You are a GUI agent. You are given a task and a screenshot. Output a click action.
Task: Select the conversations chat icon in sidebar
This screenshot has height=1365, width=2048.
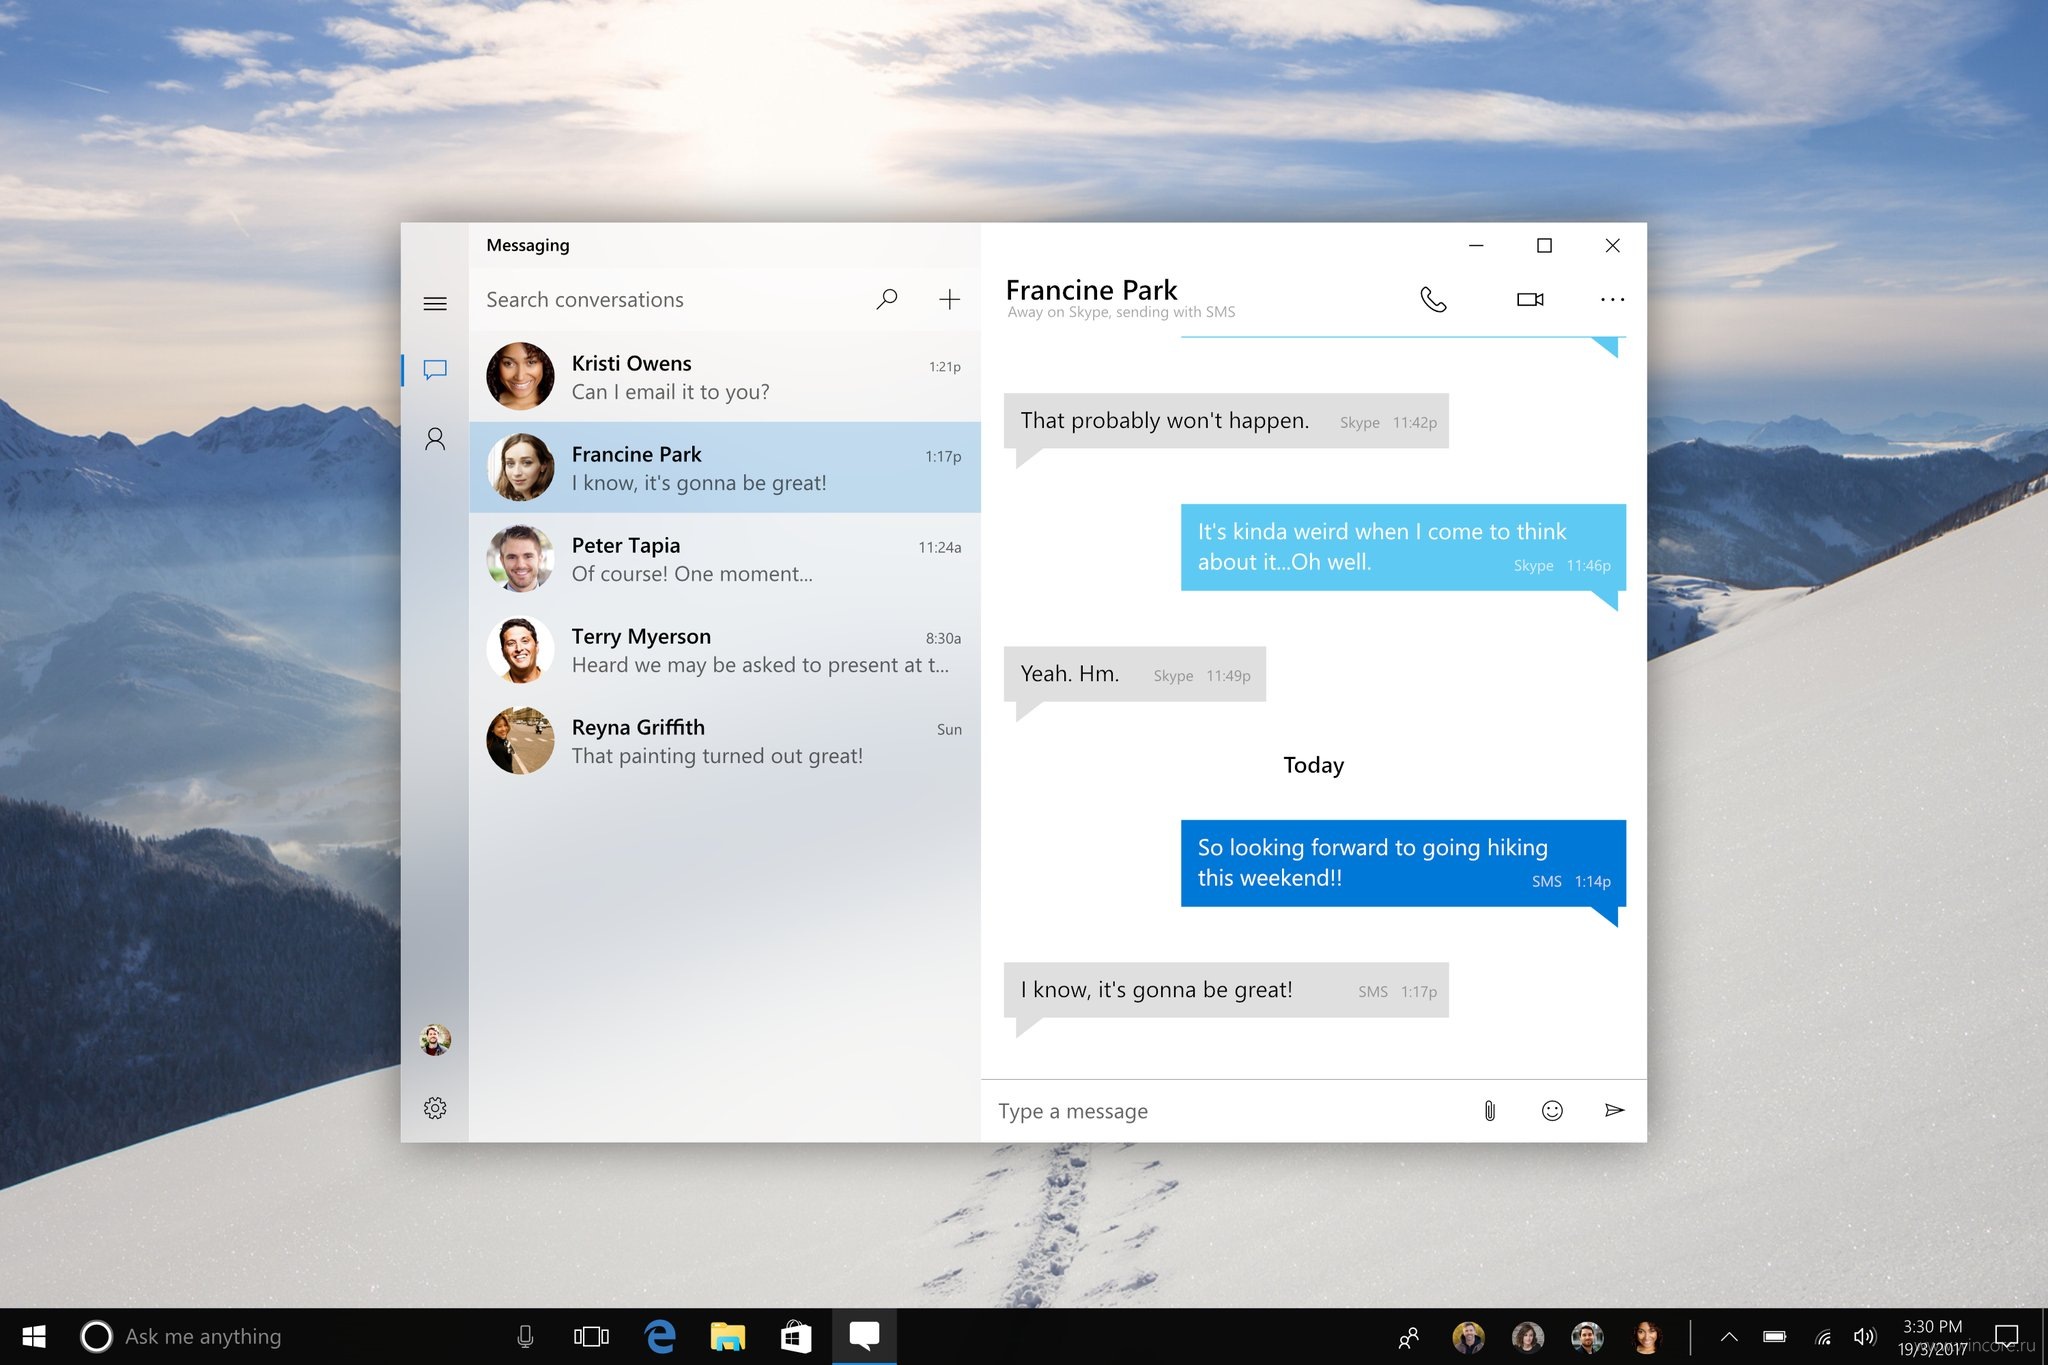(435, 370)
